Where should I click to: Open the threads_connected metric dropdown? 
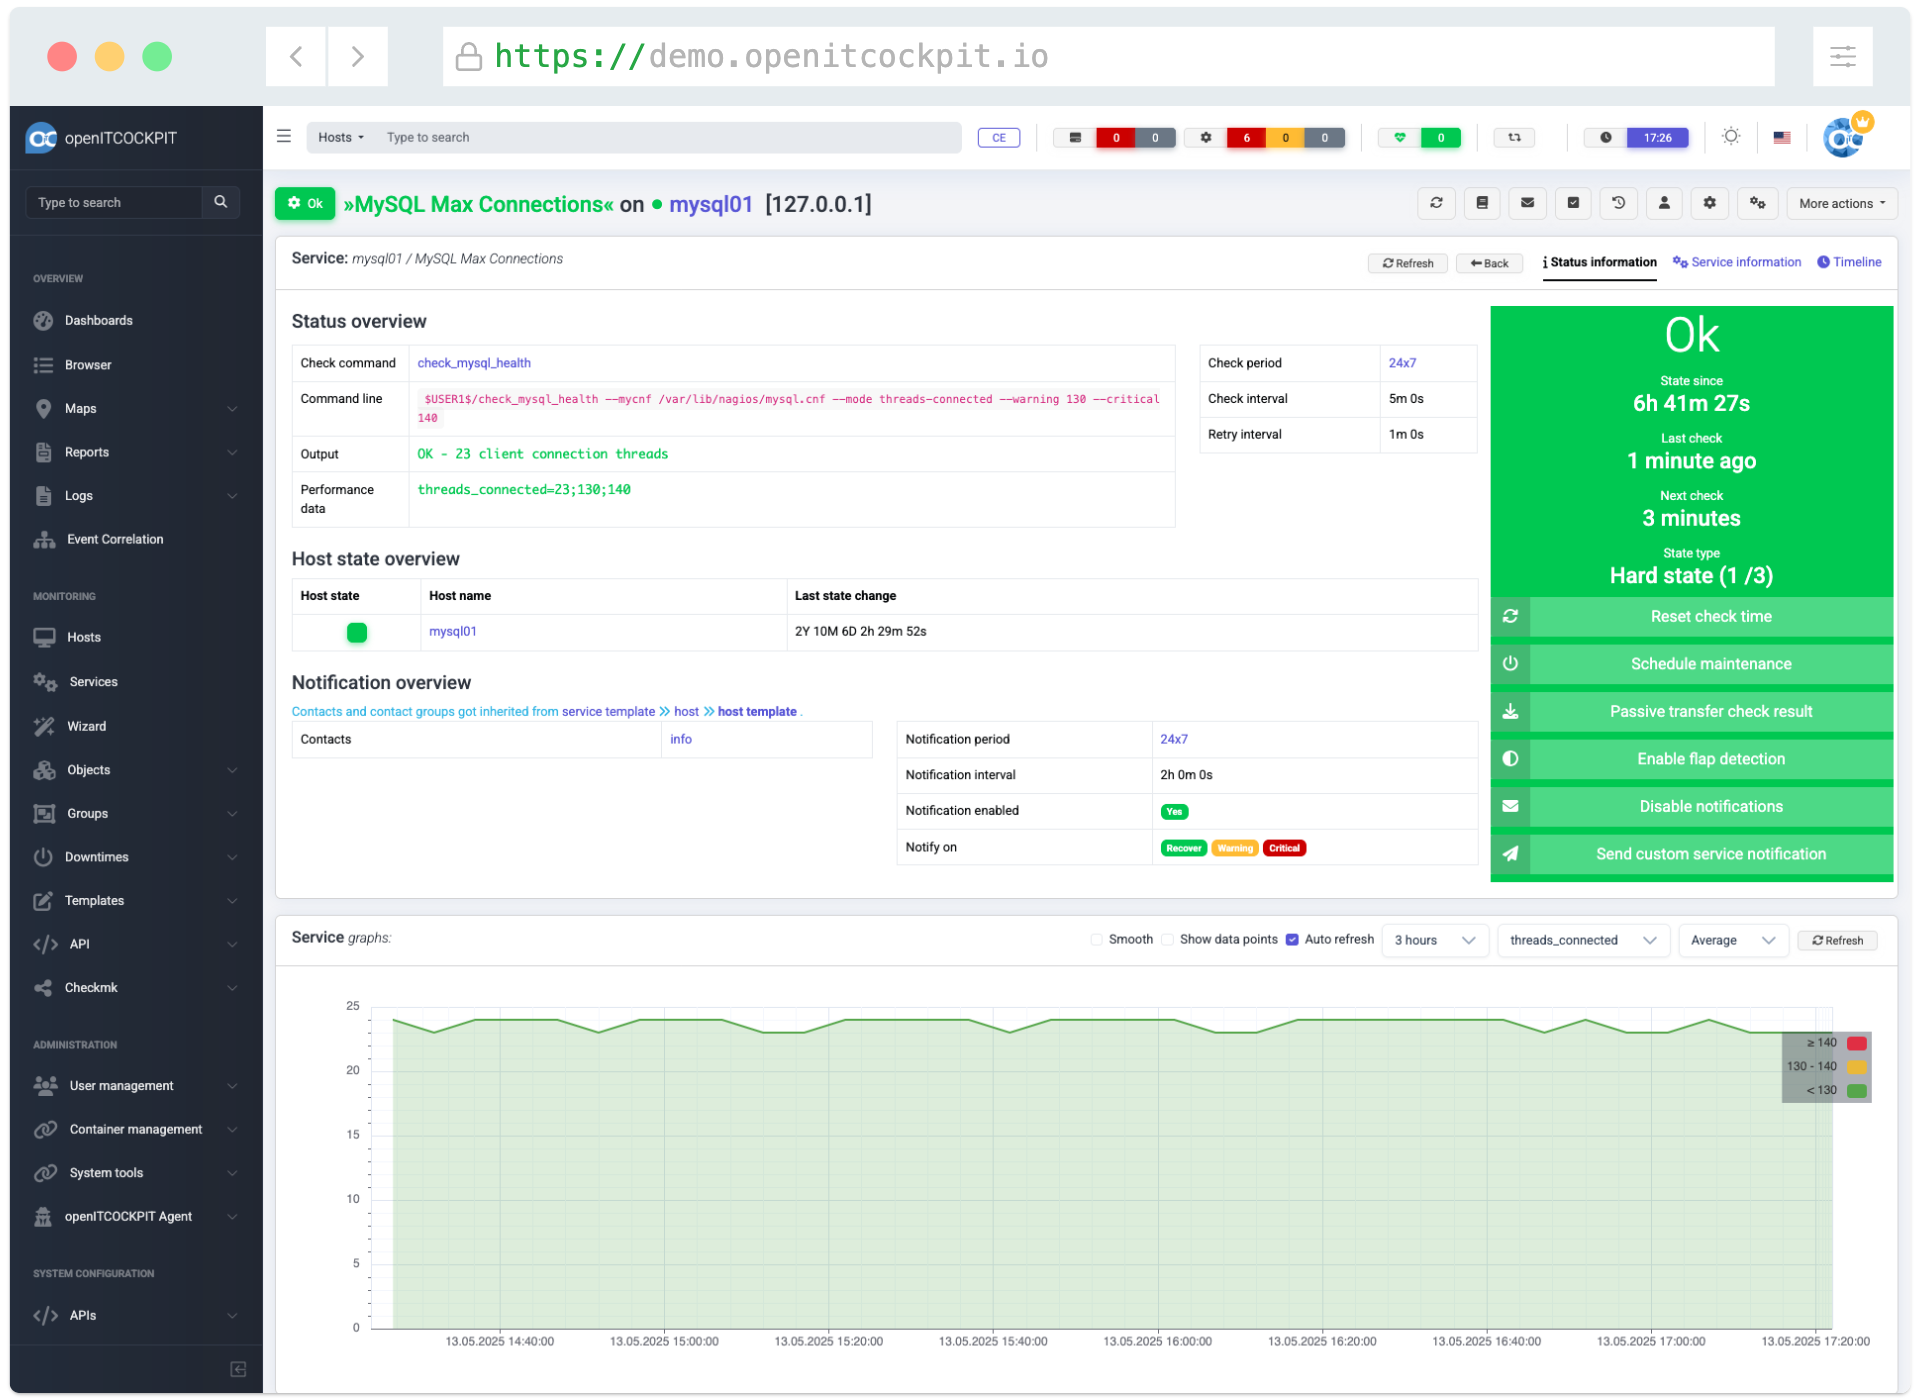[x=1583, y=940]
